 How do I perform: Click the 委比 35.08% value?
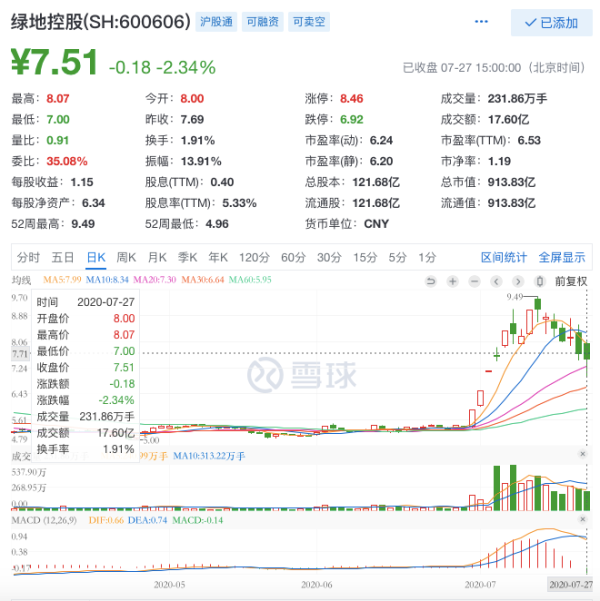pyautogui.click(x=67, y=161)
